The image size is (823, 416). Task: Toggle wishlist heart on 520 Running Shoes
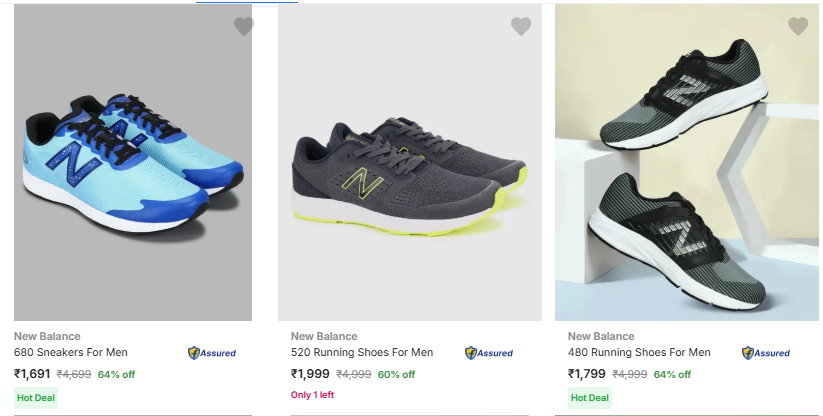click(x=521, y=27)
